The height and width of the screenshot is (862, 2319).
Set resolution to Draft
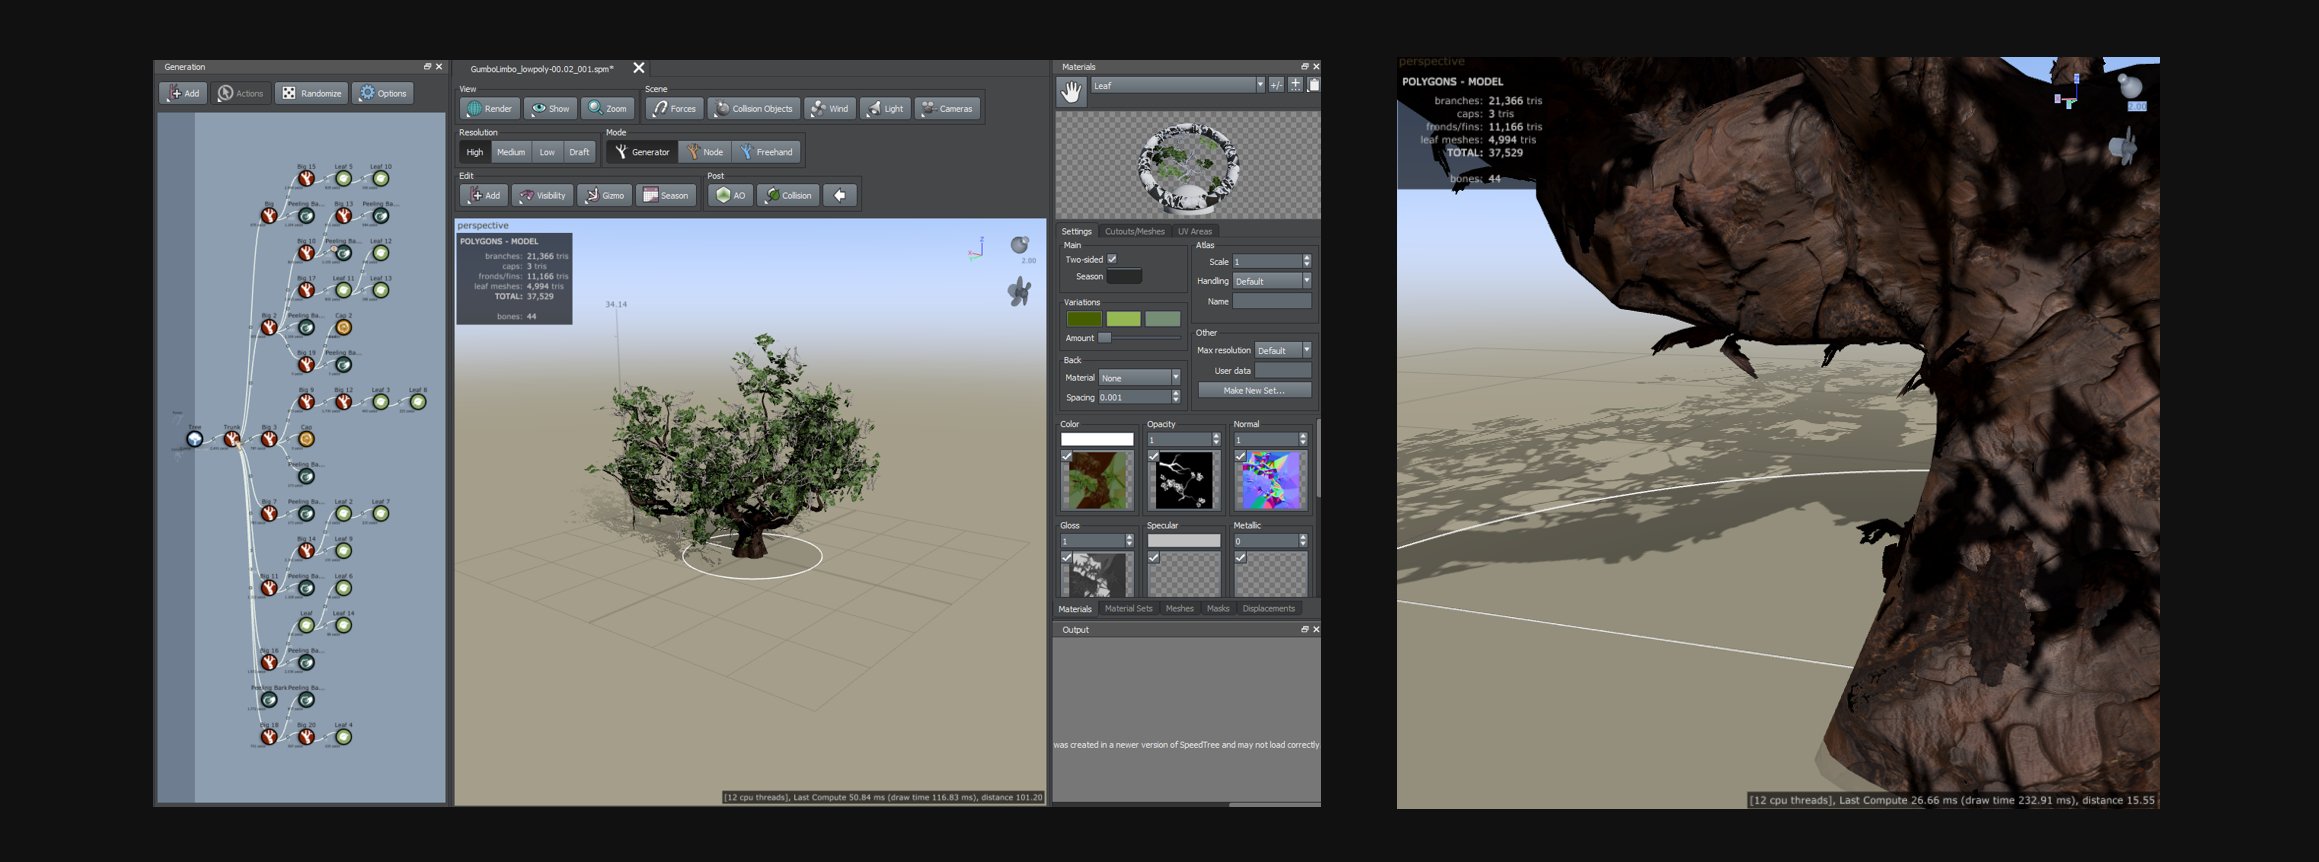click(579, 152)
